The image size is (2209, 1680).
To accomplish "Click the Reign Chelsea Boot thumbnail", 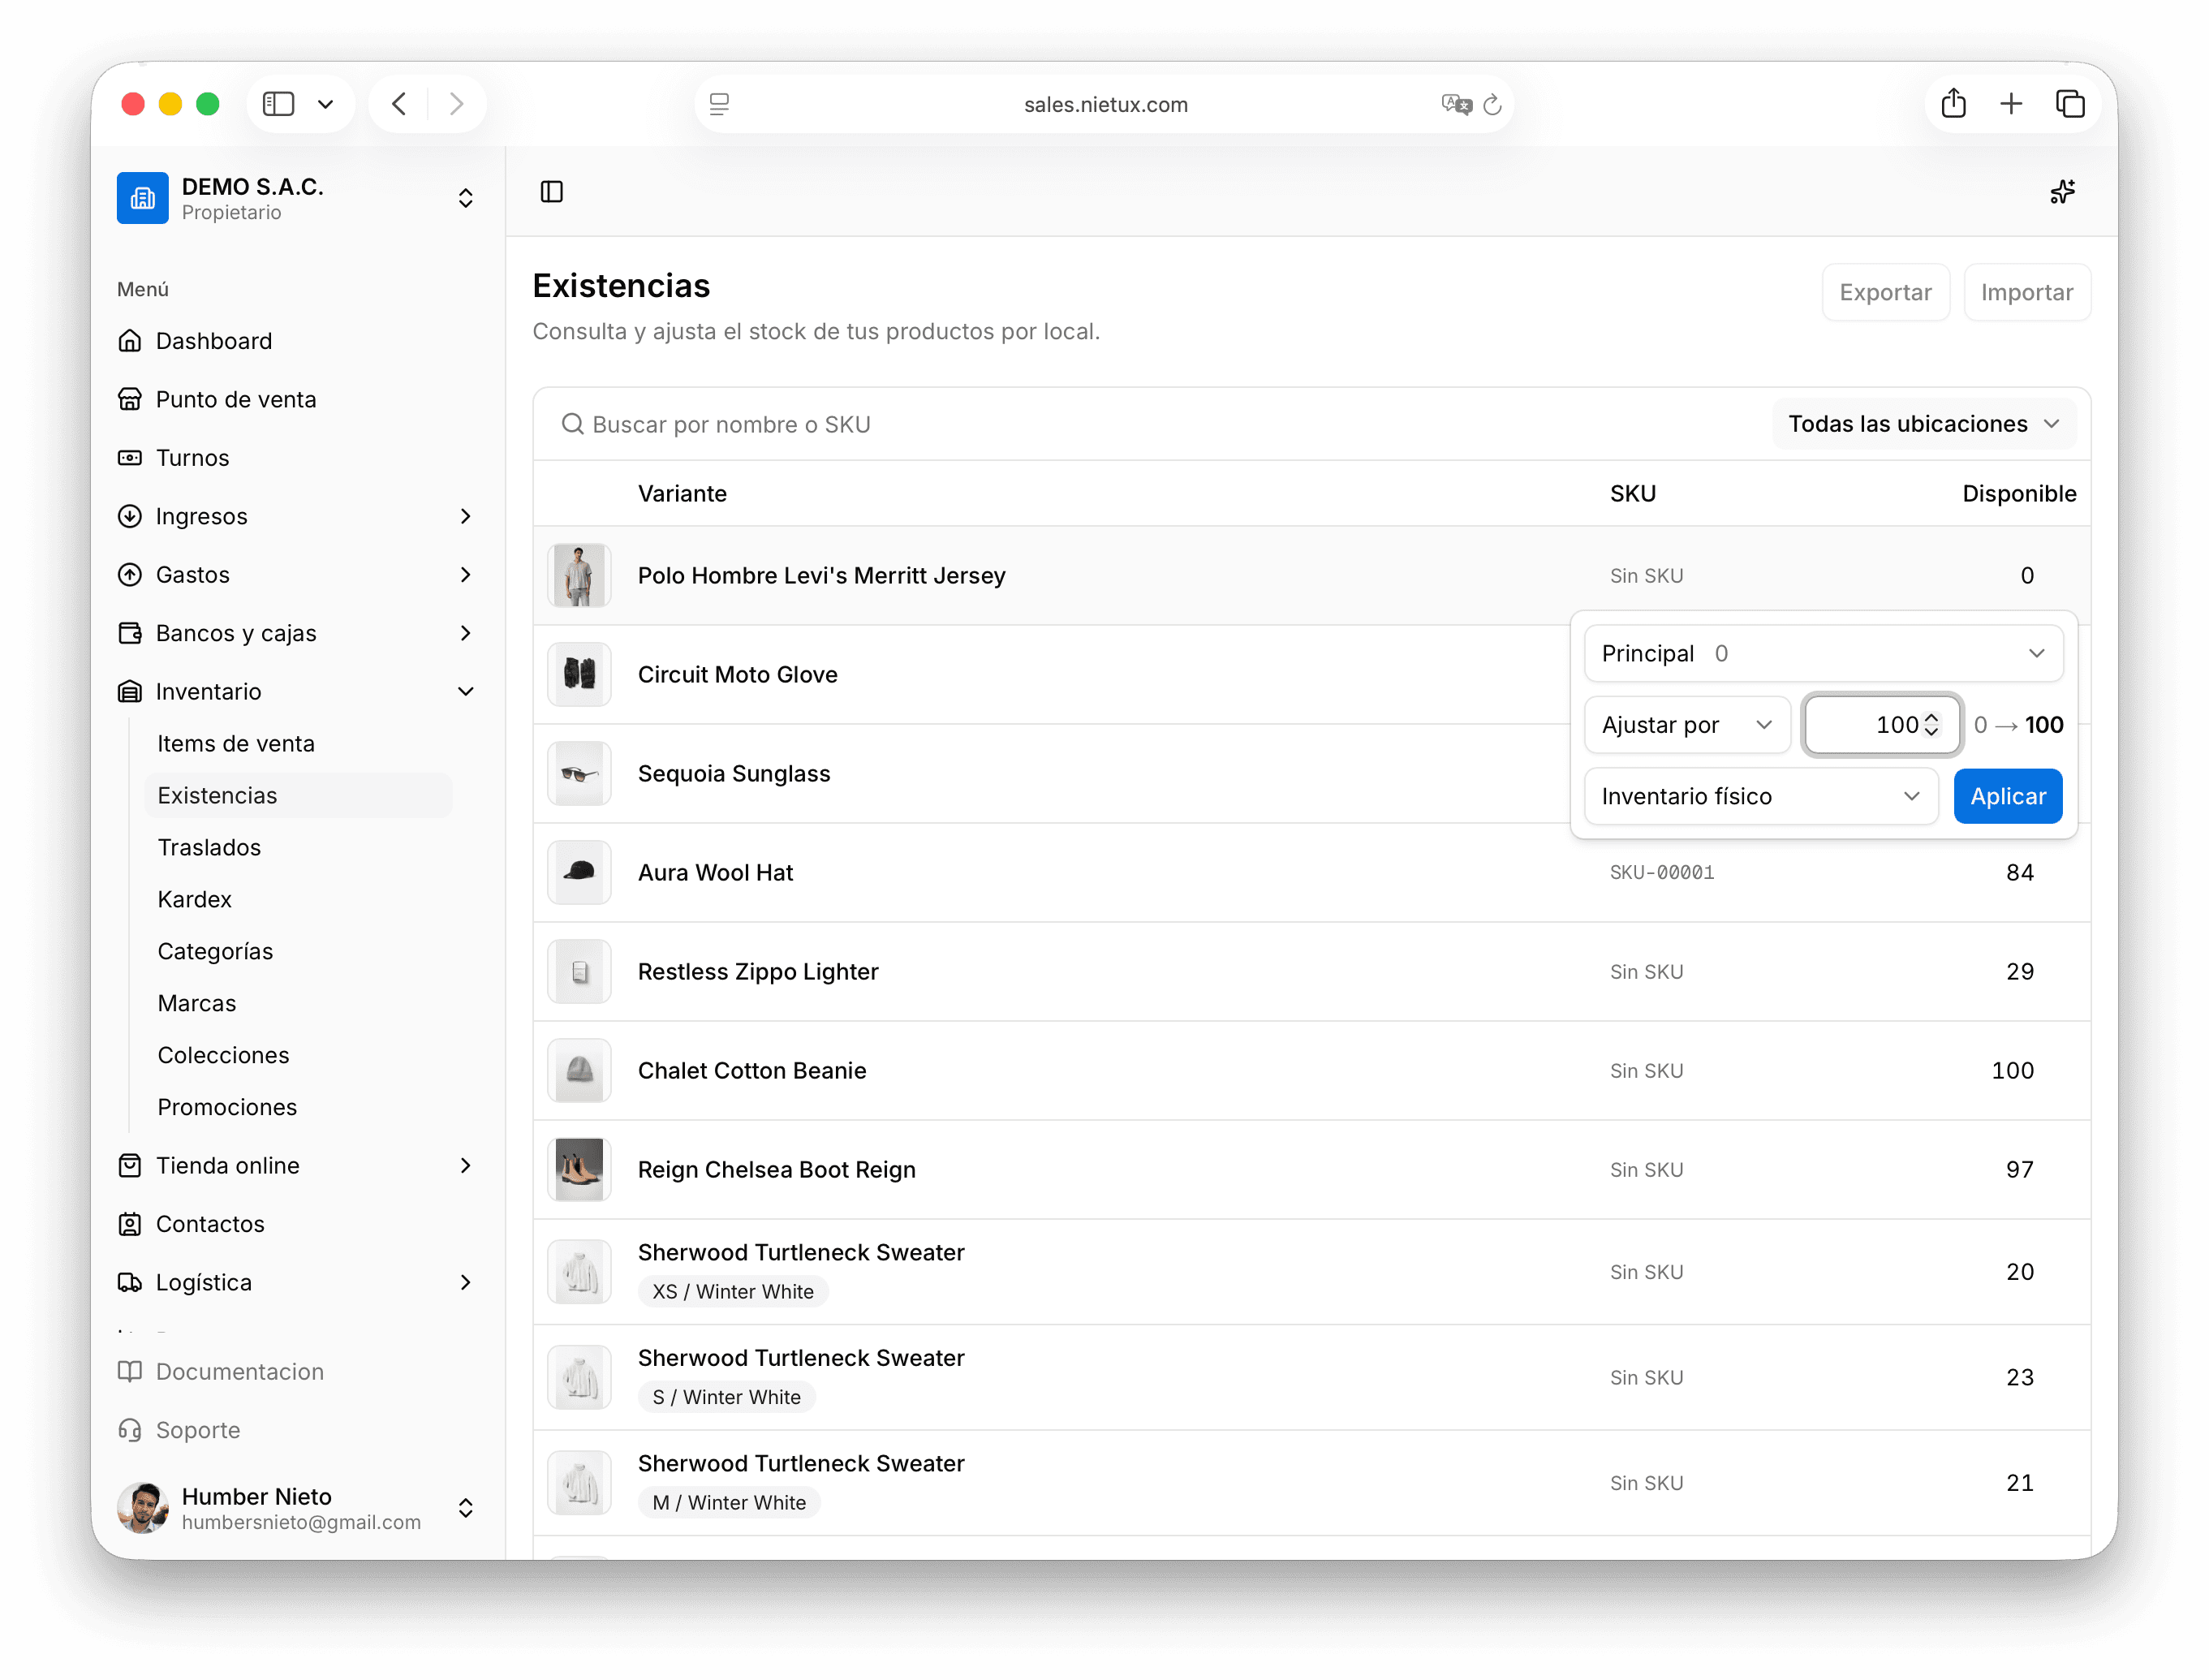I will pos(579,1169).
